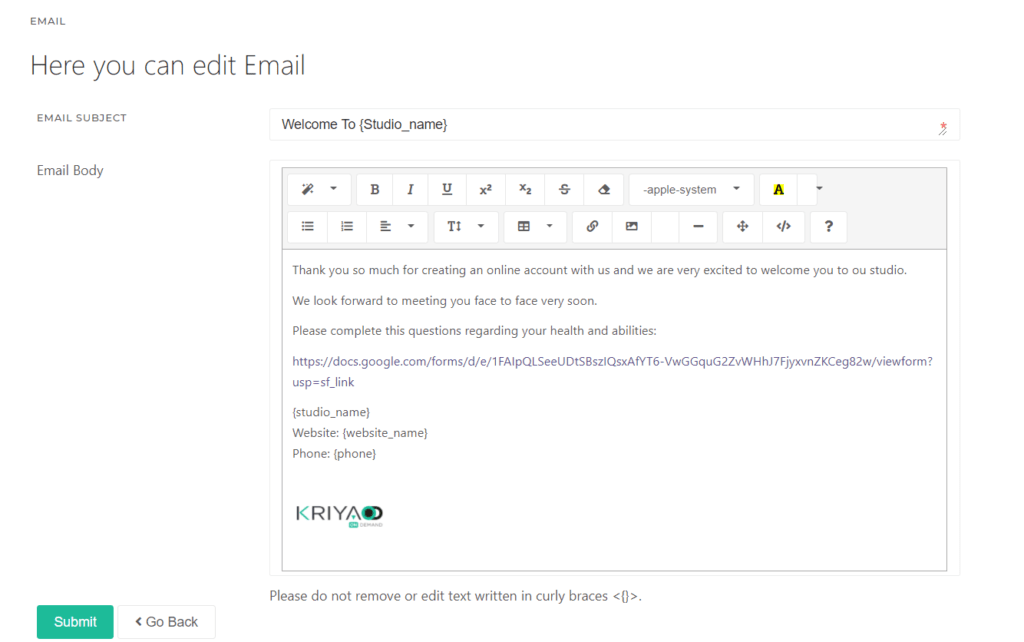Toggle underline formatting
Viewport: 1024px width, 642px height.
tap(447, 189)
